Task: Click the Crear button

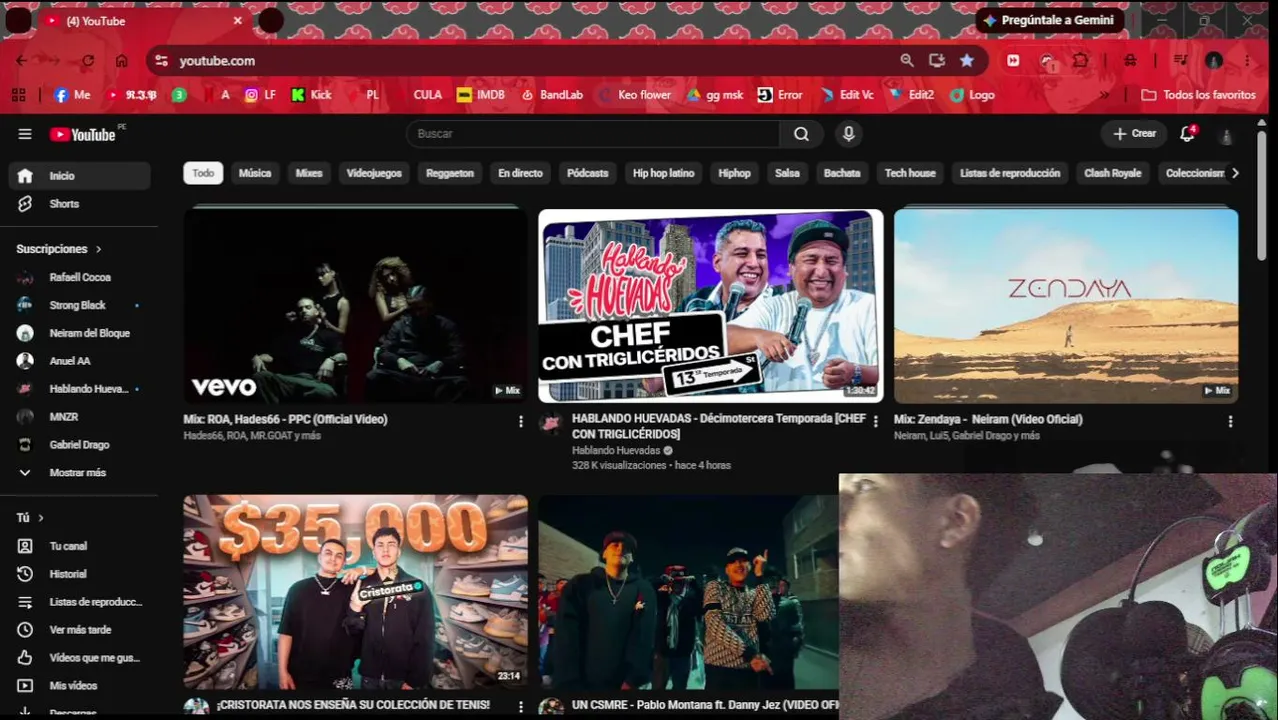Action: 1134,133
